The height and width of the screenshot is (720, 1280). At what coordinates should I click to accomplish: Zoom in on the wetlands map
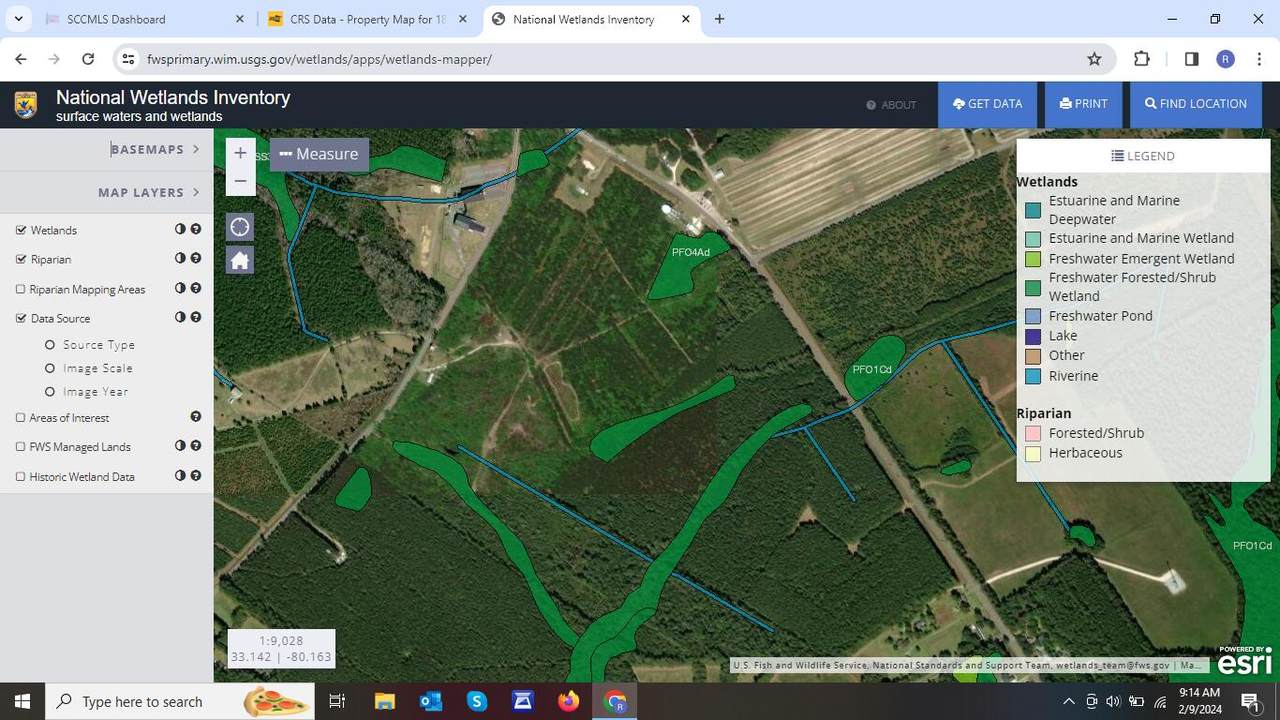[x=240, y=153]
